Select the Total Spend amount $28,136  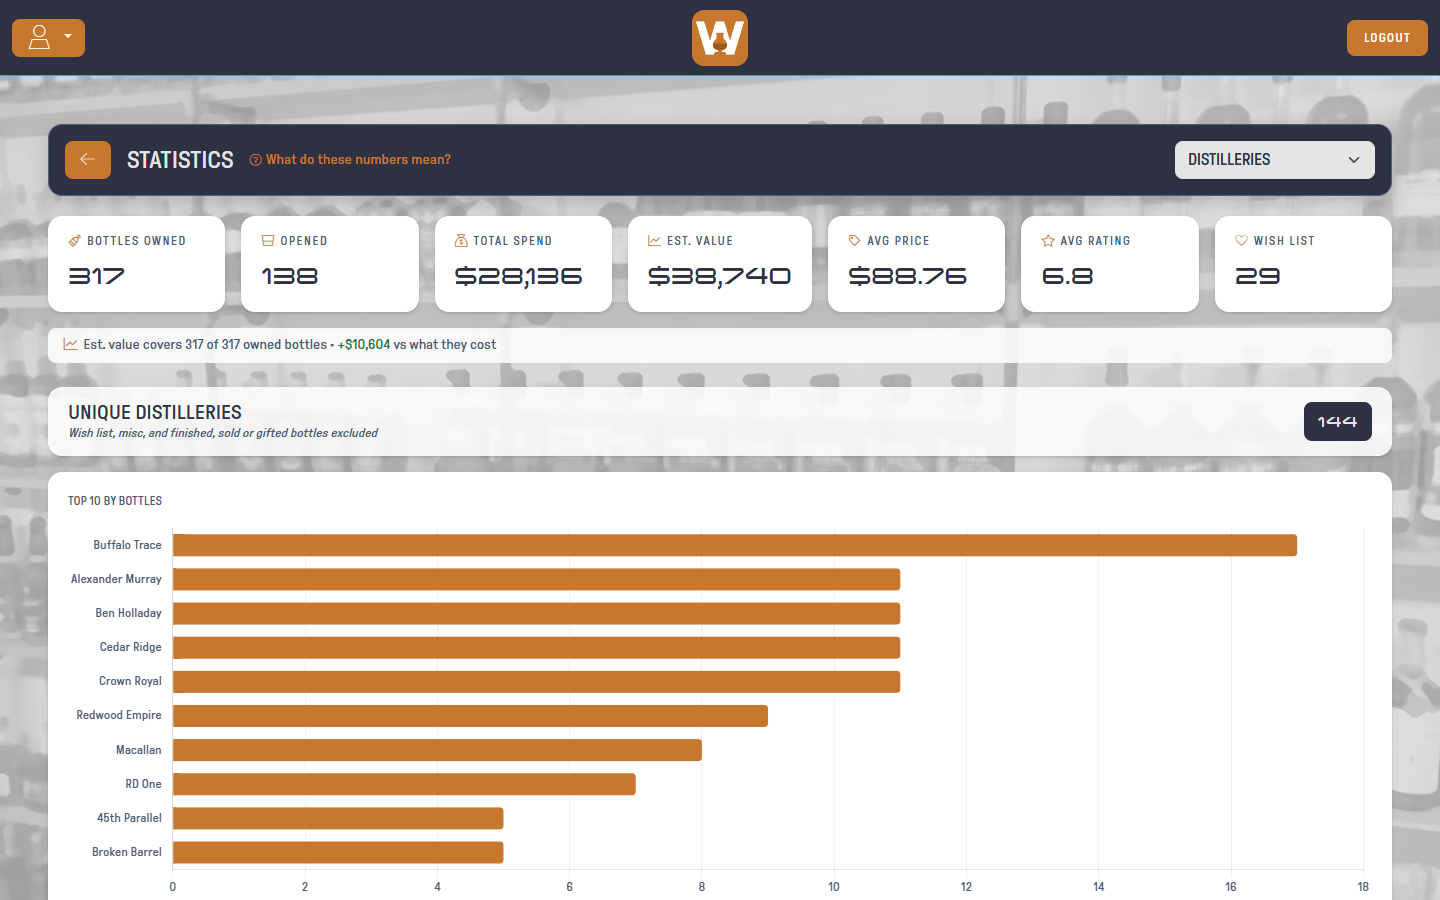(518, 276)
